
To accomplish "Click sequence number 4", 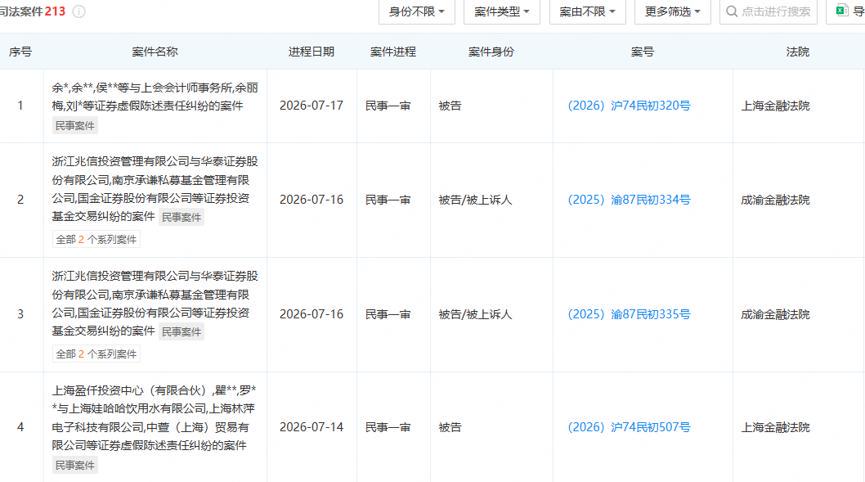I will pyautogui.click(x=20, y=427).
